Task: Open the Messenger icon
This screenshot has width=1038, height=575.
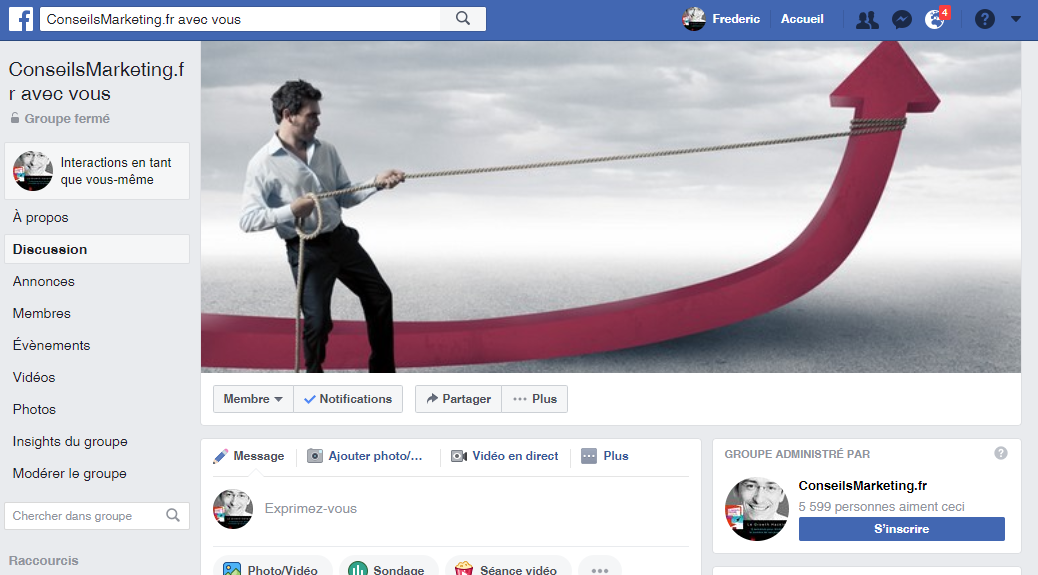Action: pos(901,20)
